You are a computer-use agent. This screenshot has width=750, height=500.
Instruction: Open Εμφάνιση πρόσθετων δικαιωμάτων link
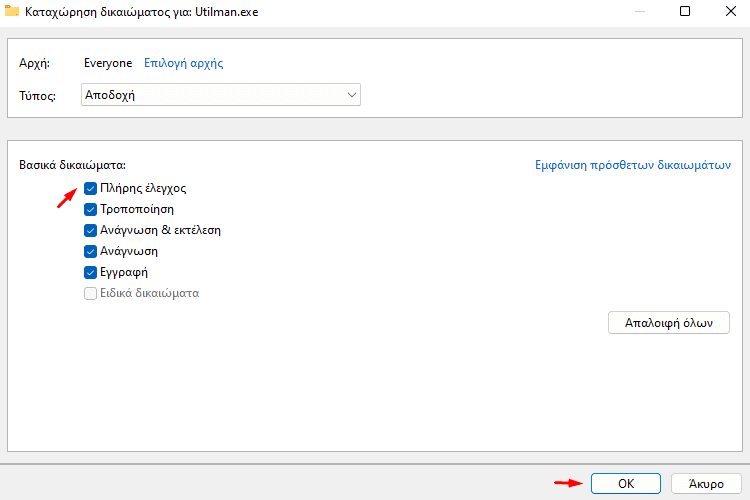click(x=633, y=165)
